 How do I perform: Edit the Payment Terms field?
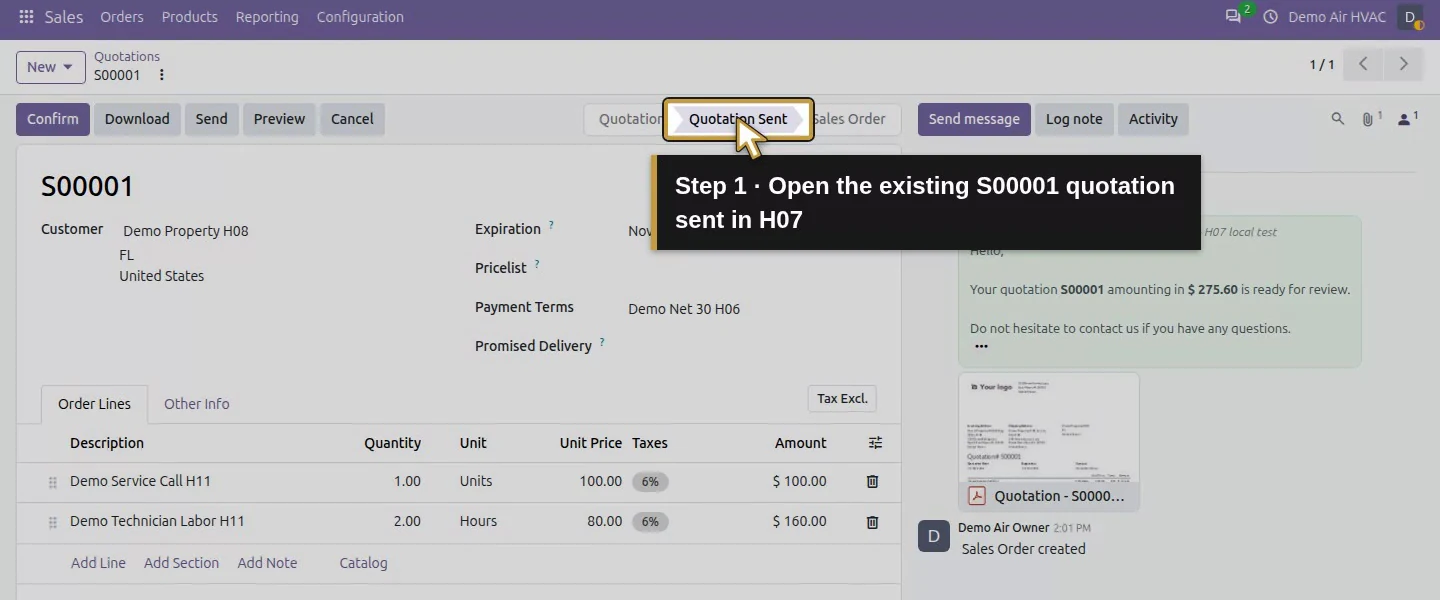684,309
